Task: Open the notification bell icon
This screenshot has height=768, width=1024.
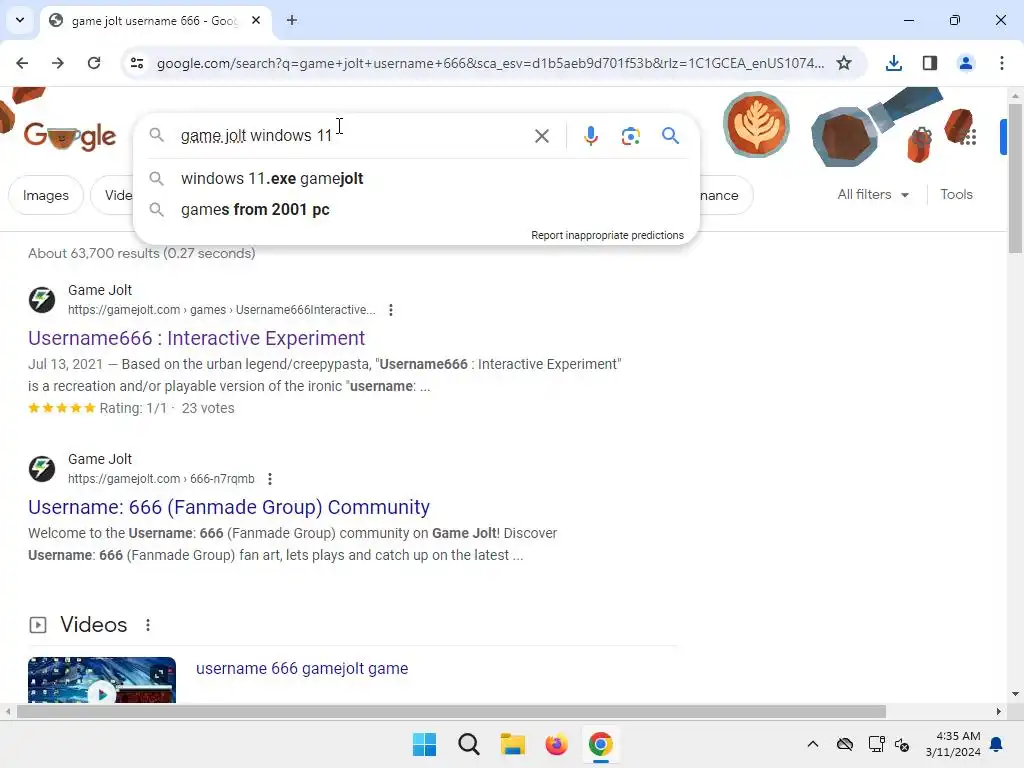Action: pyautogui.click(x=997, y=744)
